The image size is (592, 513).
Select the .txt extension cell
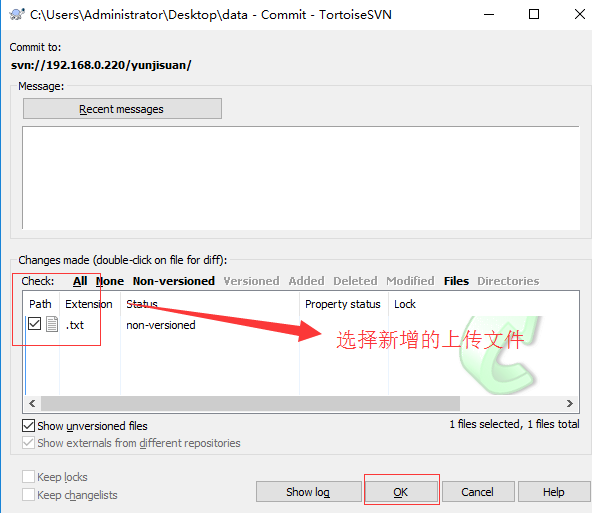point(75,325)
